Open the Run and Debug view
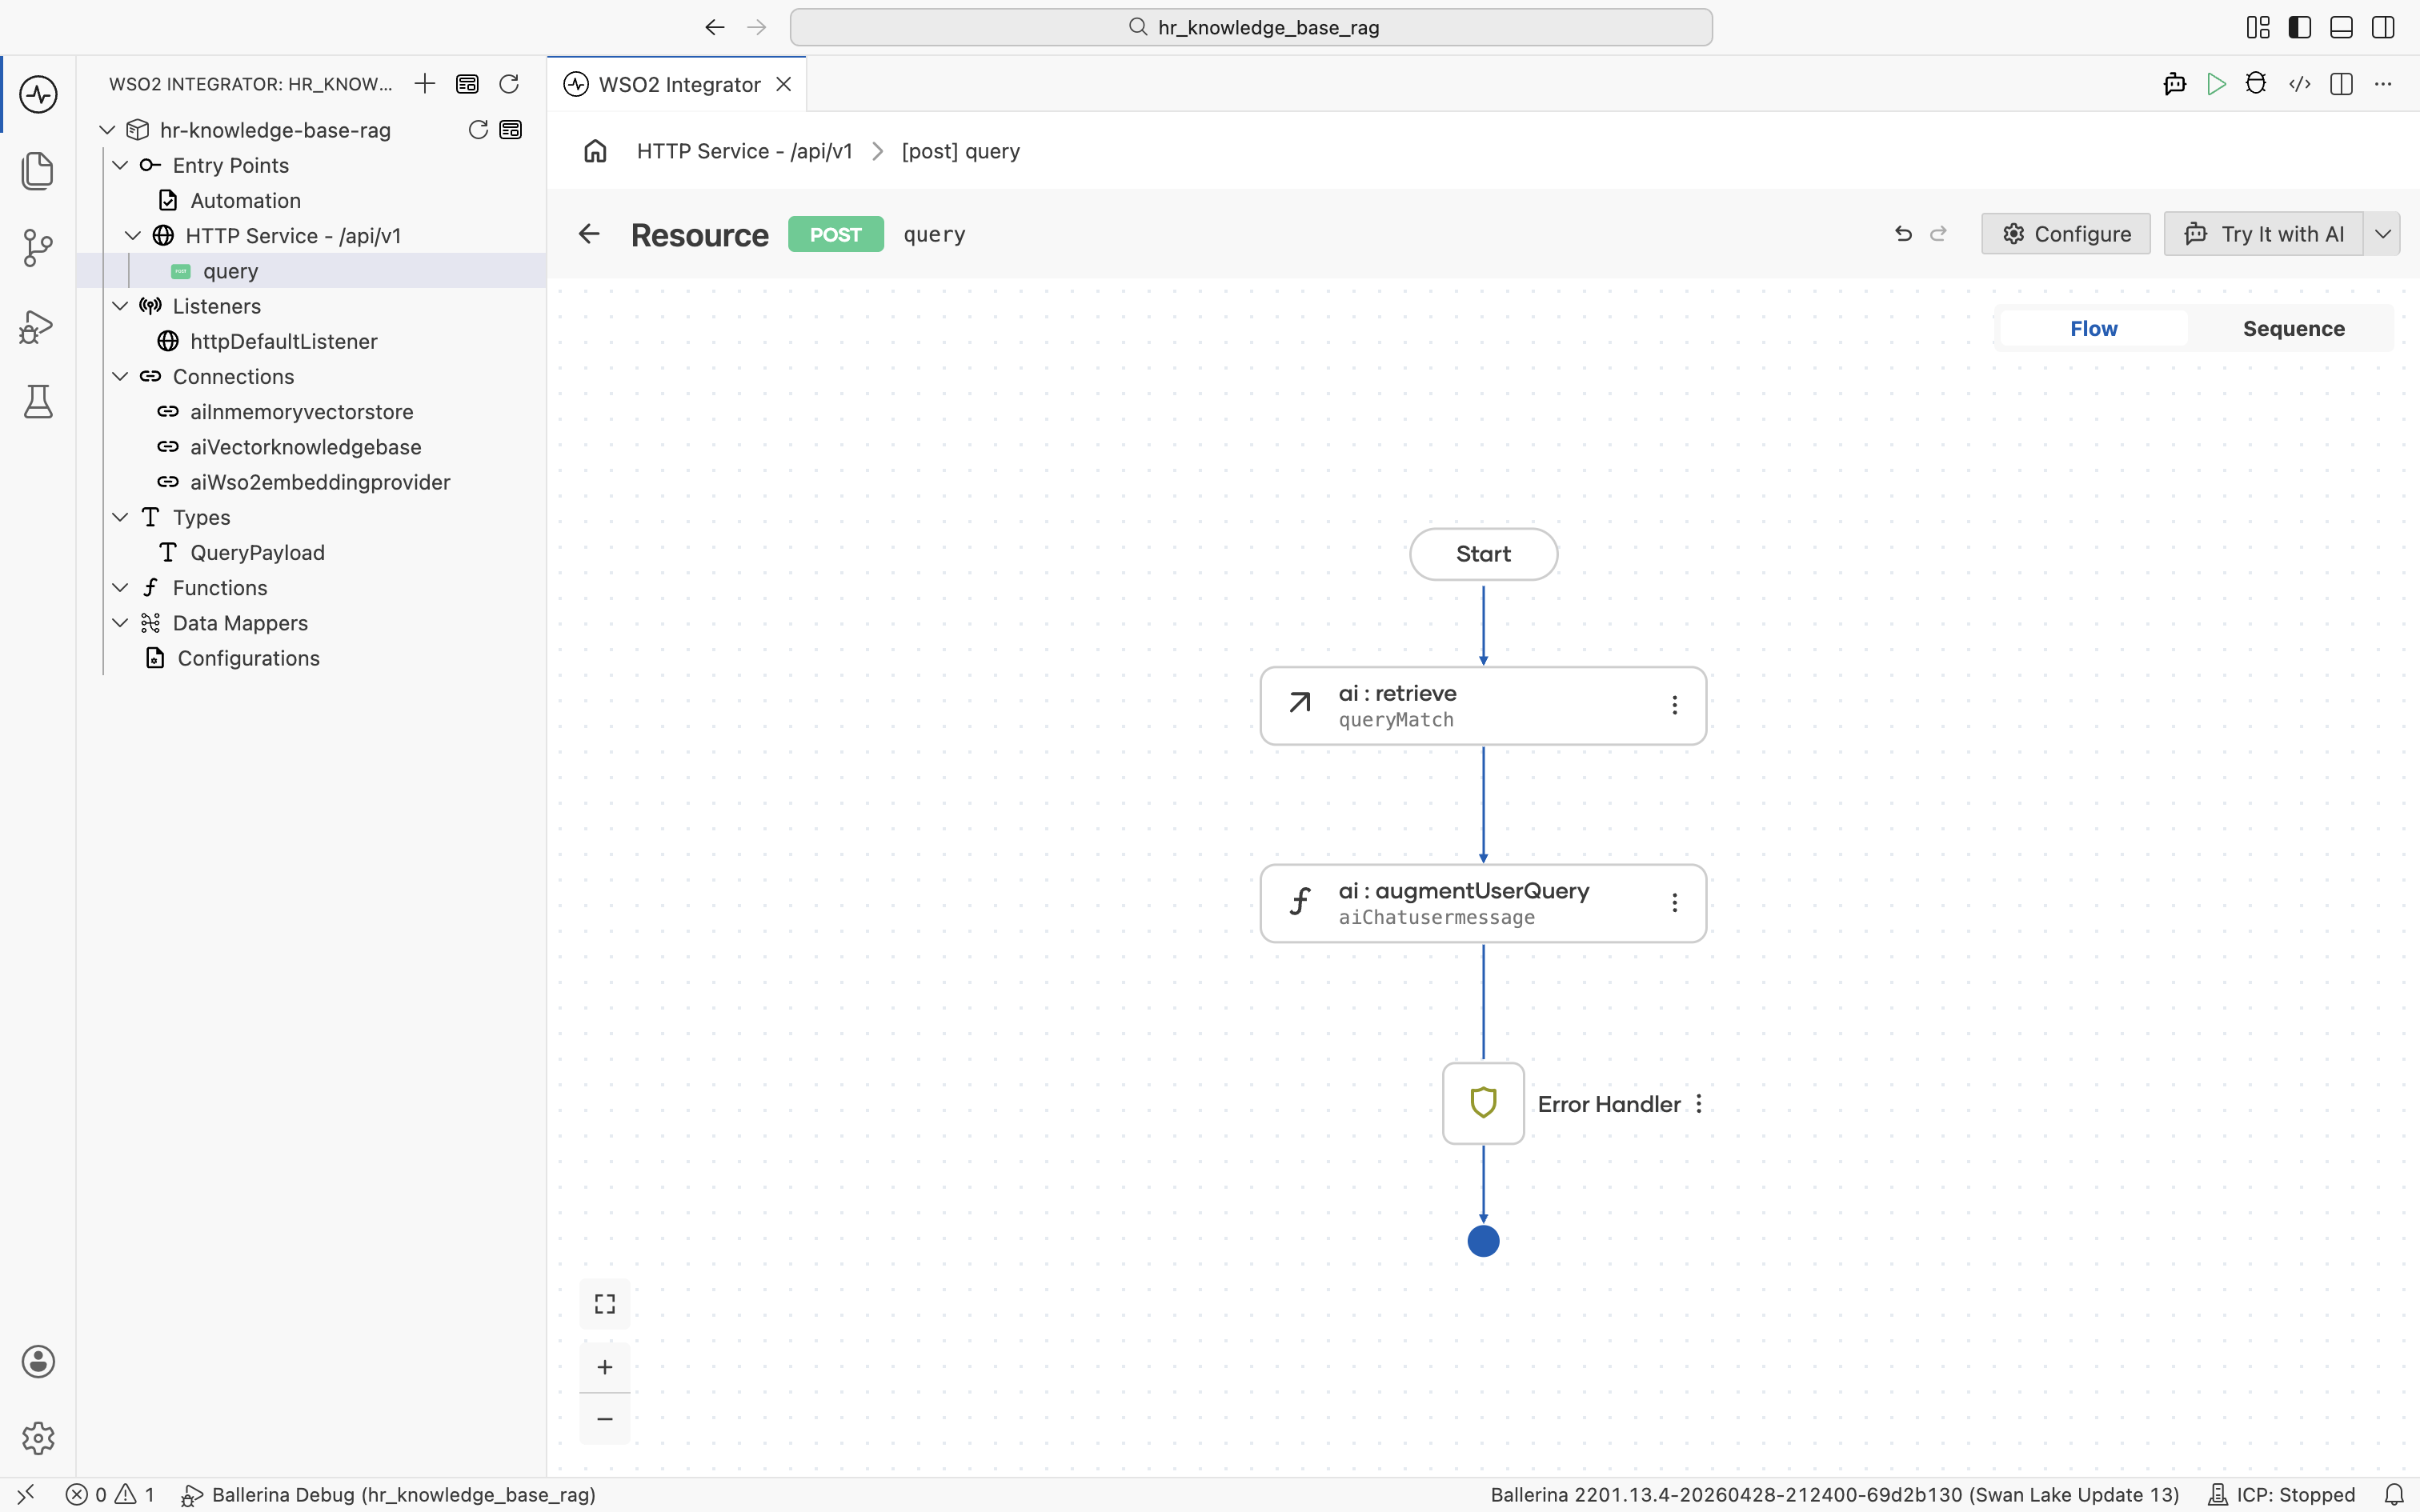The width and height of the screenshot is (2420, 1512). pos(38,326)
